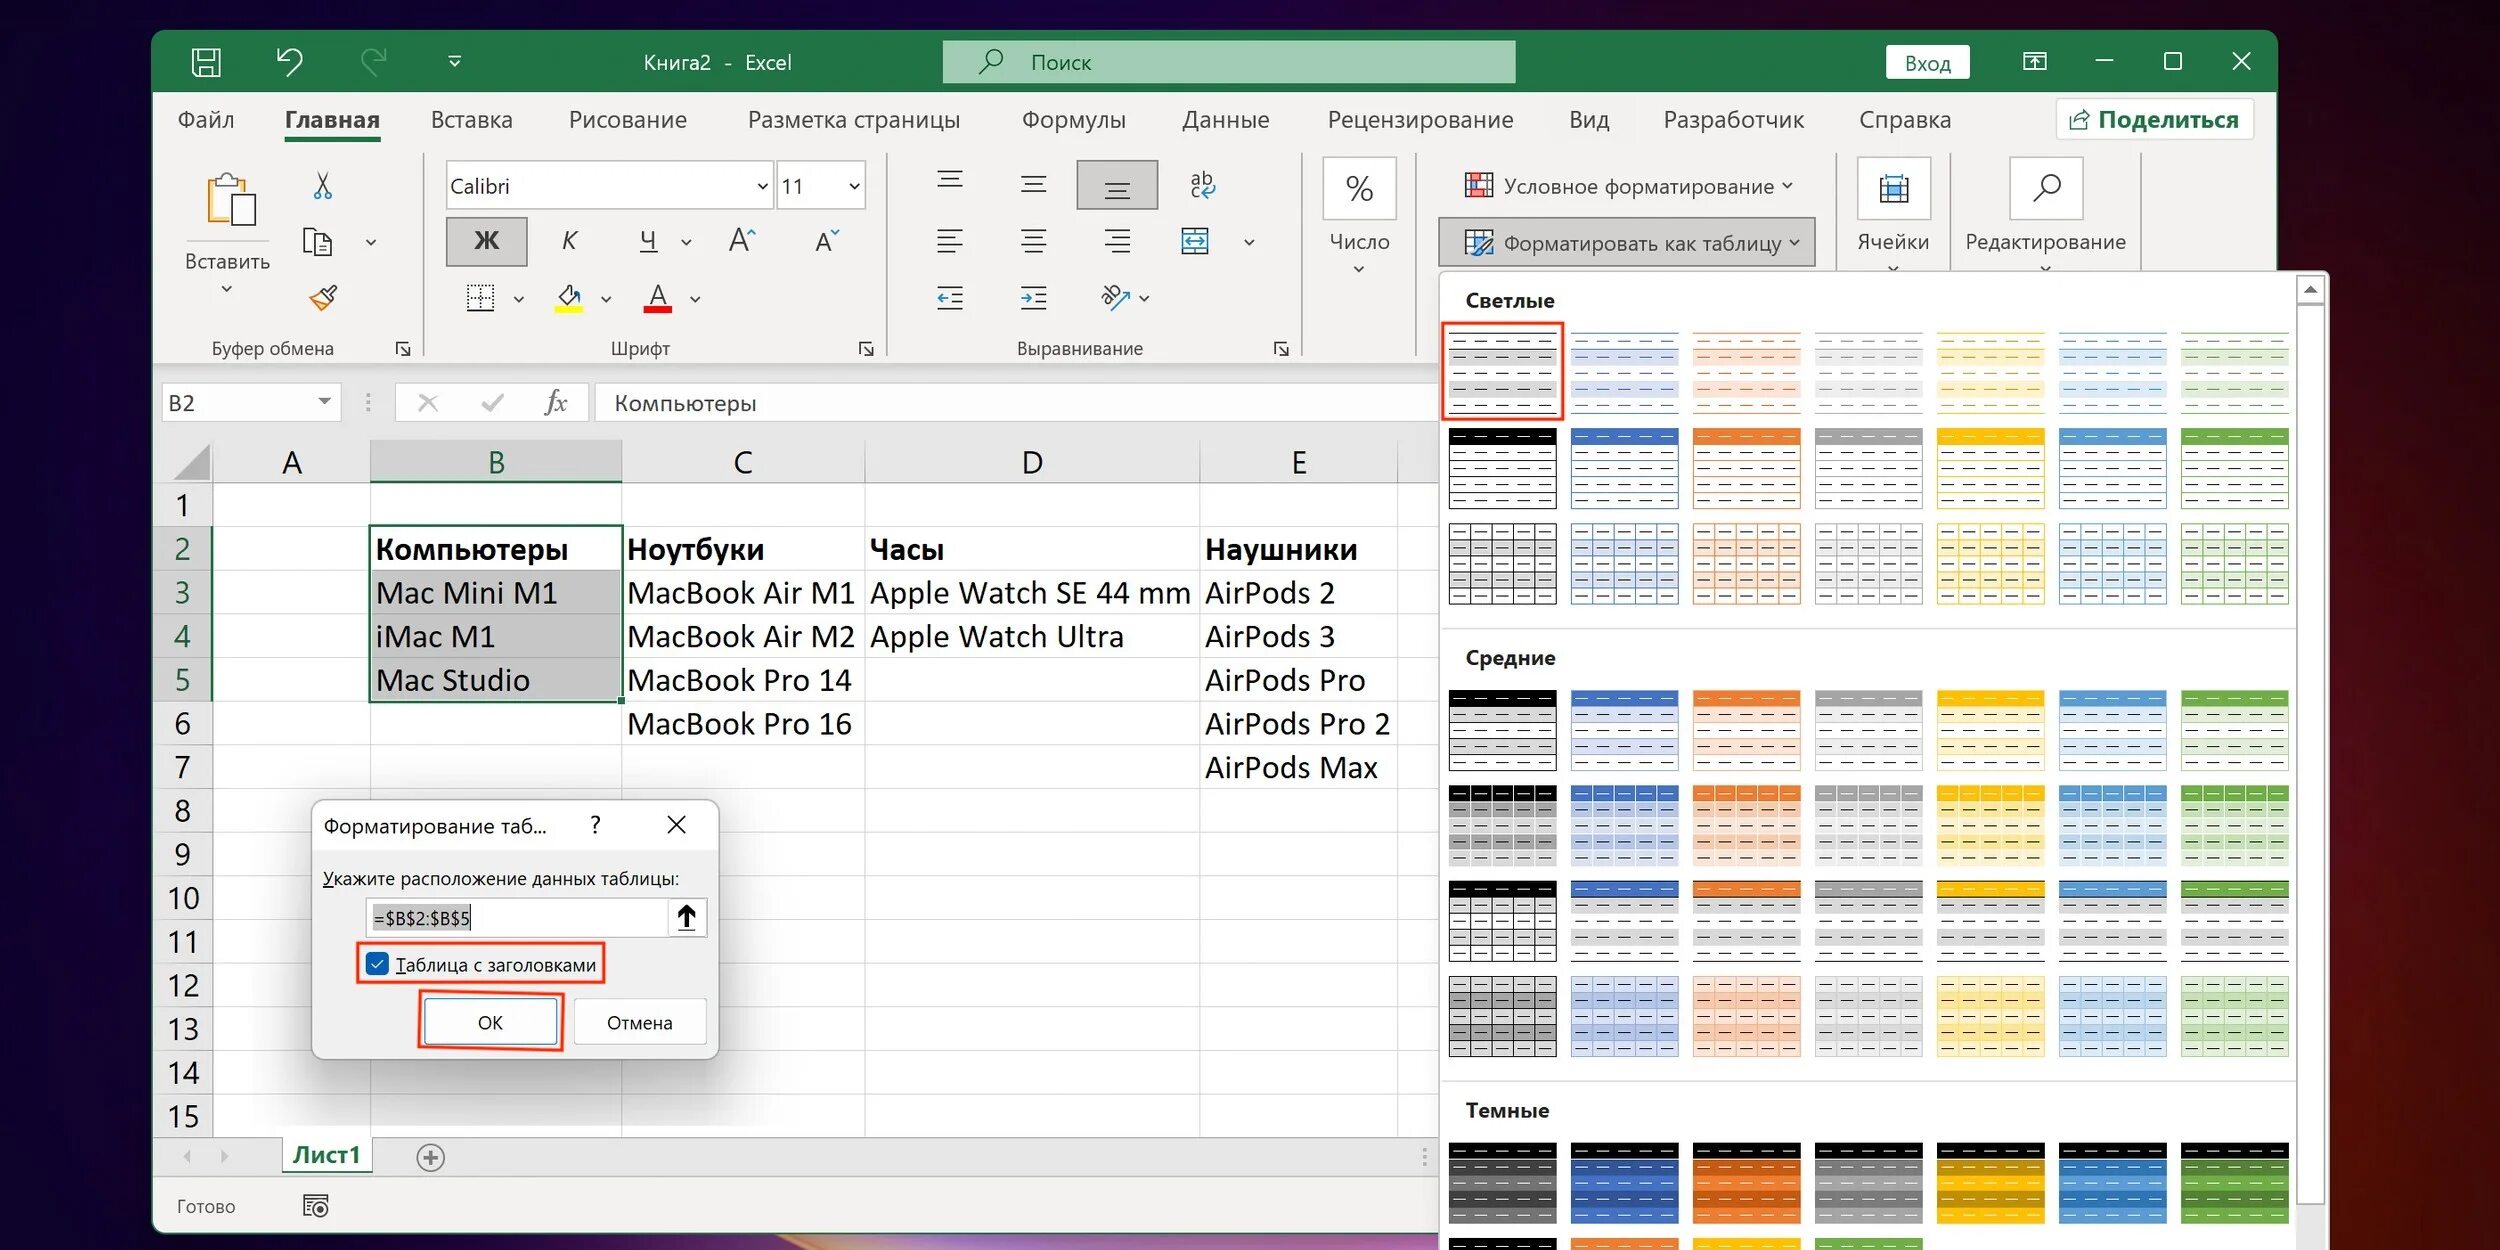Expand the Name Box B2 dropdown
Image resolution: width=2500 pixels, height=1250 pixels.
(324, 402)
